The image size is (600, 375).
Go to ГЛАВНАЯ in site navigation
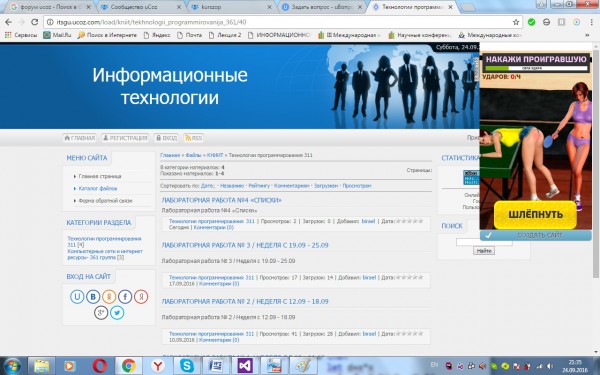(x=79, y=138)
